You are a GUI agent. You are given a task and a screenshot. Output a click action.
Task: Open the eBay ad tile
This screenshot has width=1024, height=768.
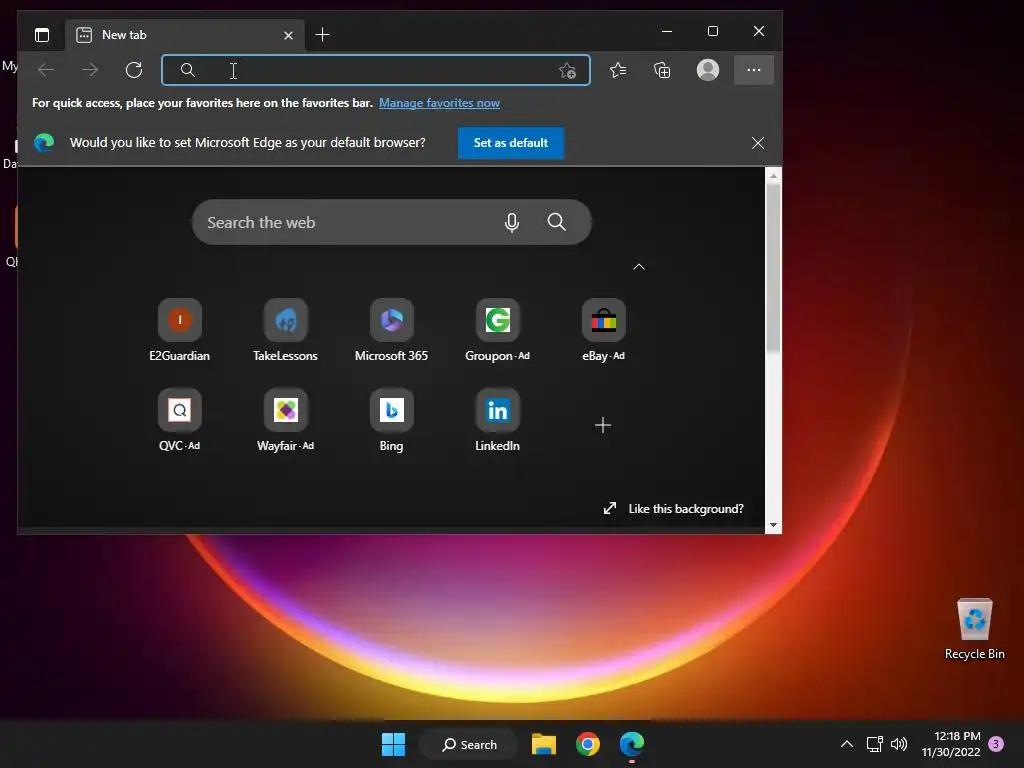click(603, 330)
